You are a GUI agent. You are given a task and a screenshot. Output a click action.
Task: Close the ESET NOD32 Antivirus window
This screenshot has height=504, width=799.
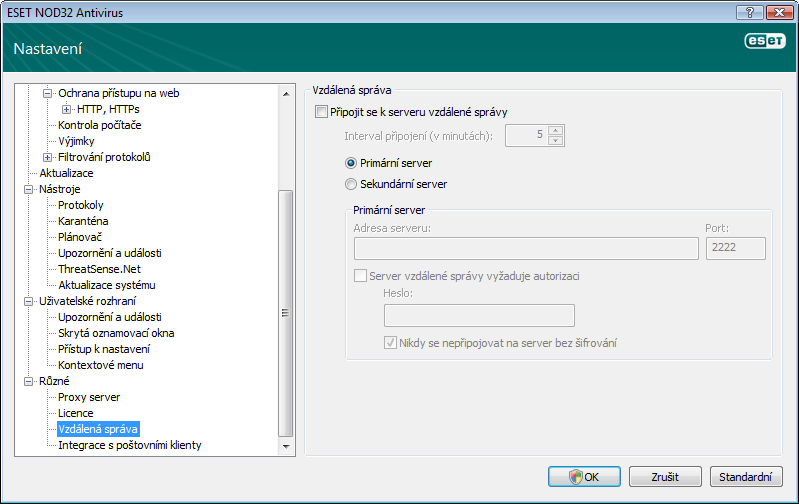779,12
